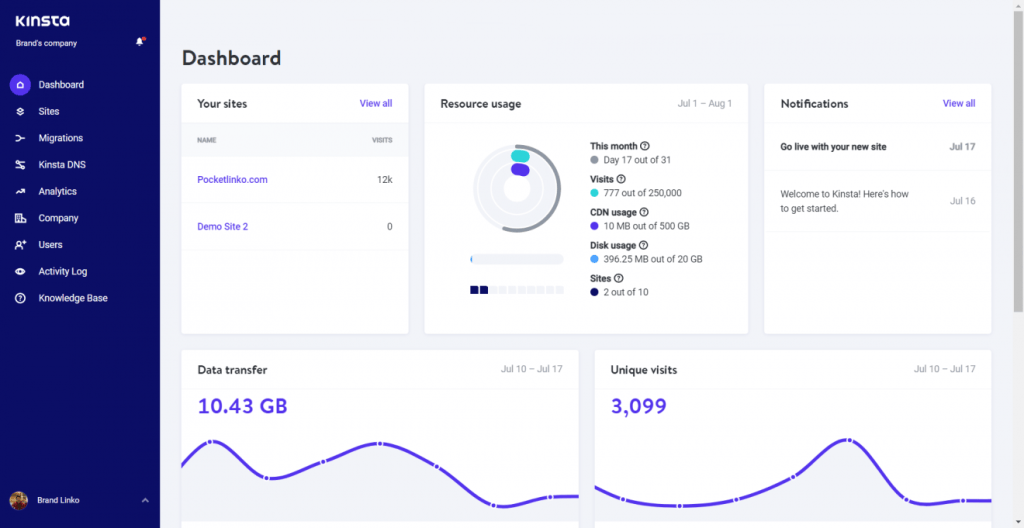This screenshot has height=528, width=1024.
Task: Click the 3,099 unique visits value
Action: point(639,406)
